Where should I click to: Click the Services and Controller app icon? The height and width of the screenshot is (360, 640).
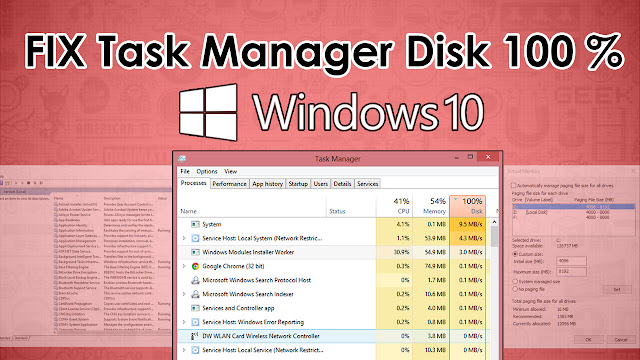(196, 308)
